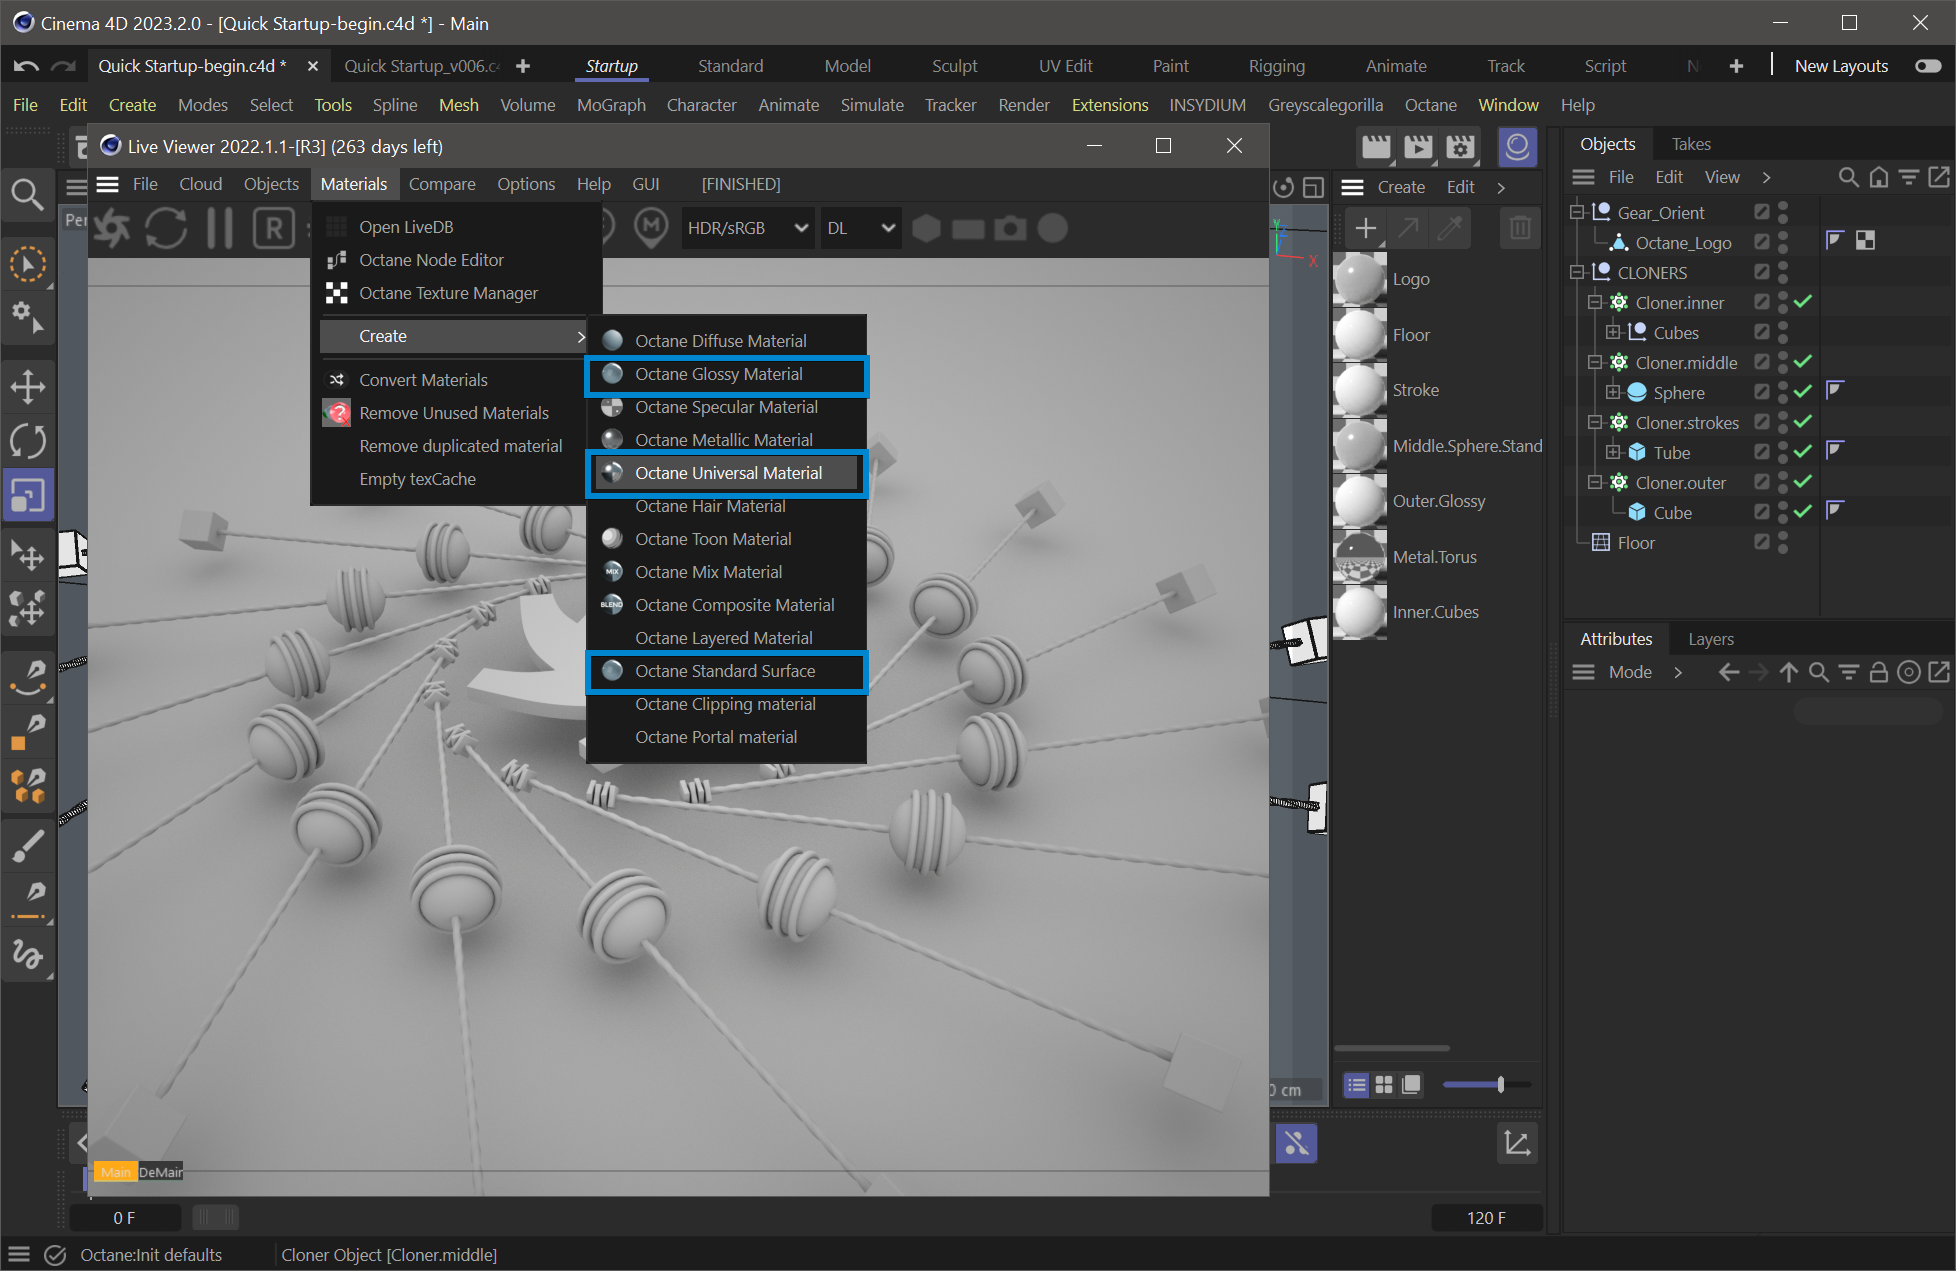Select the Move tool in left toolbar
This screenshot has width=1956, height=1271.
point(27,387)
